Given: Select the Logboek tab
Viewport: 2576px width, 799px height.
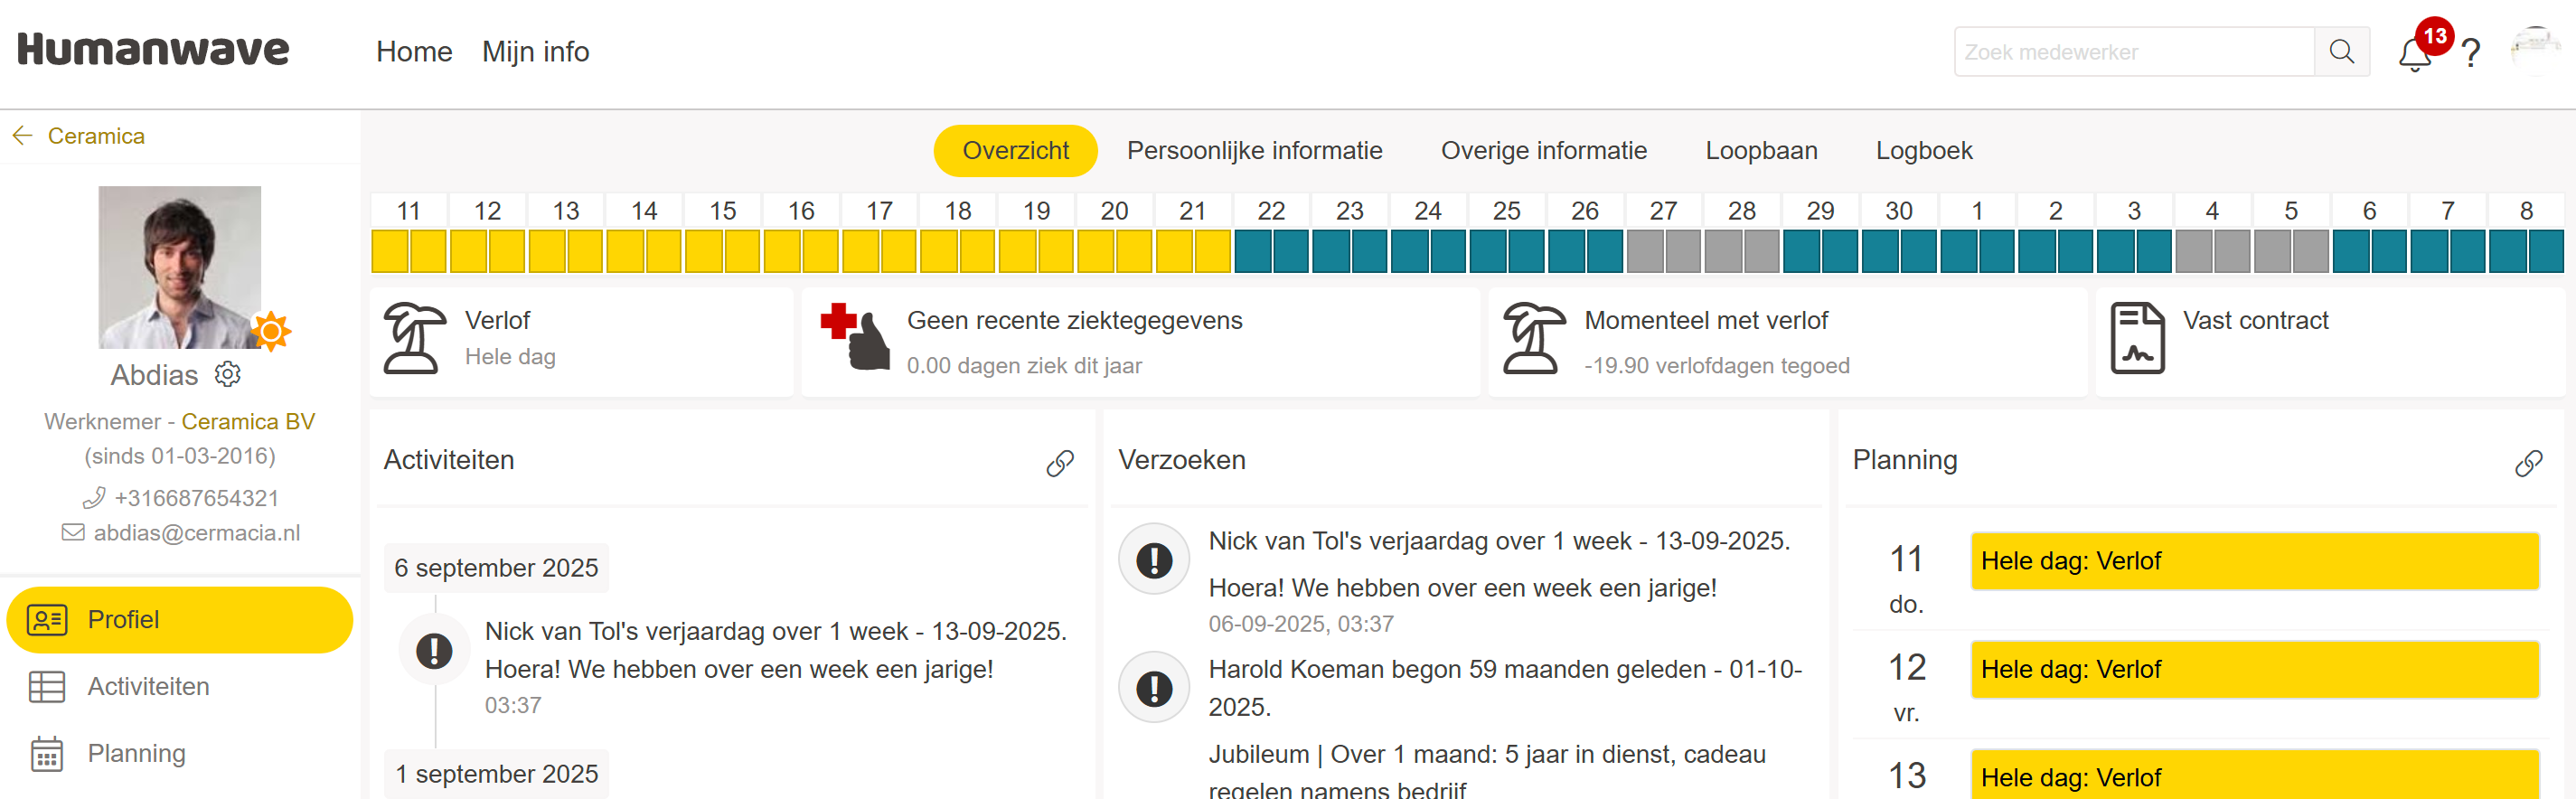Looking at the screenshot, I should point(1923,151).
